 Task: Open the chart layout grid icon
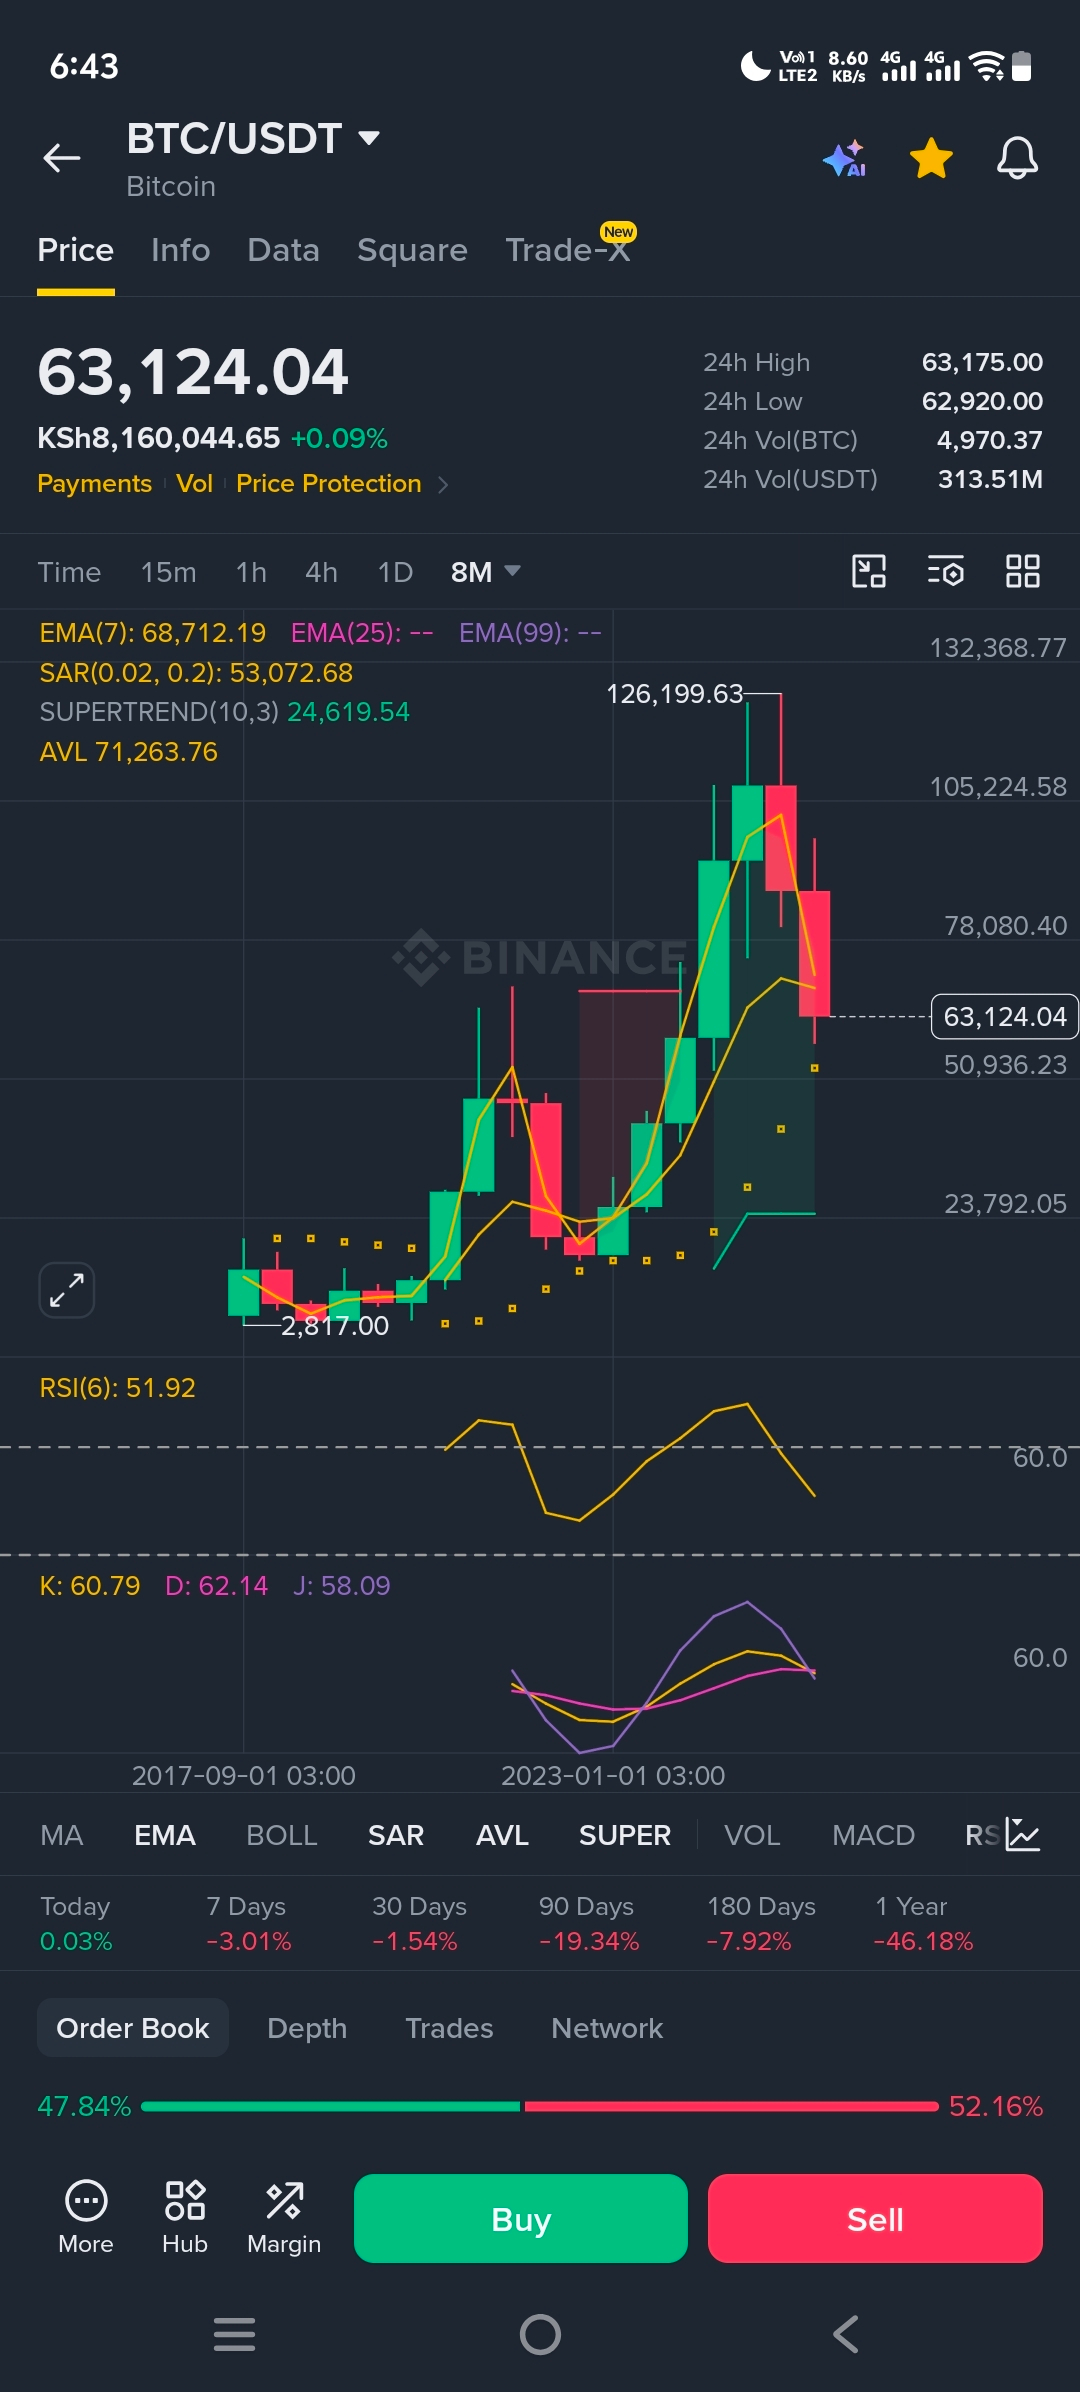1023,572
